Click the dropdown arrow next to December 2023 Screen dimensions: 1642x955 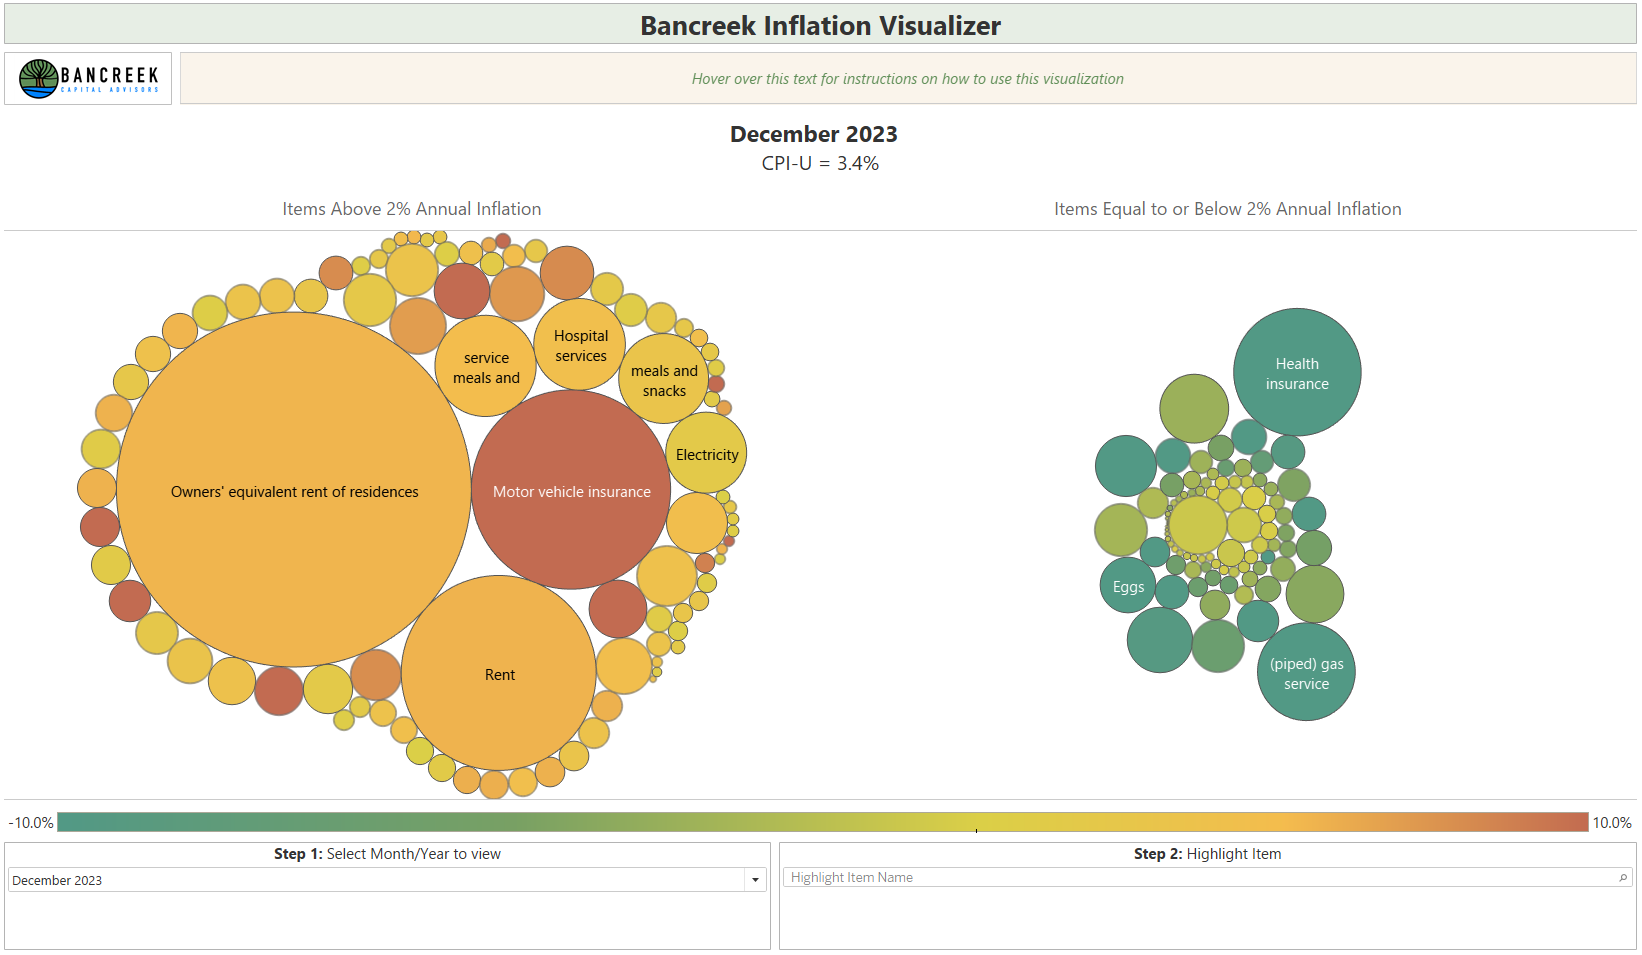pos(754,880)
